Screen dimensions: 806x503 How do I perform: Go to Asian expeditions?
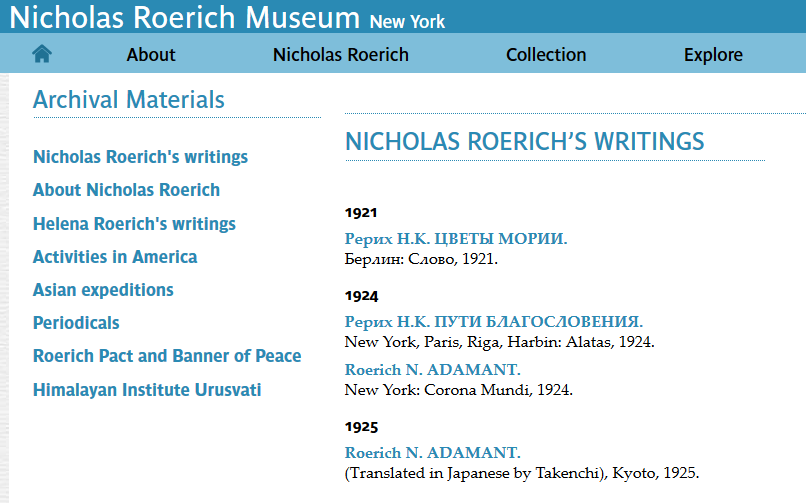click(x=103, y=290)
